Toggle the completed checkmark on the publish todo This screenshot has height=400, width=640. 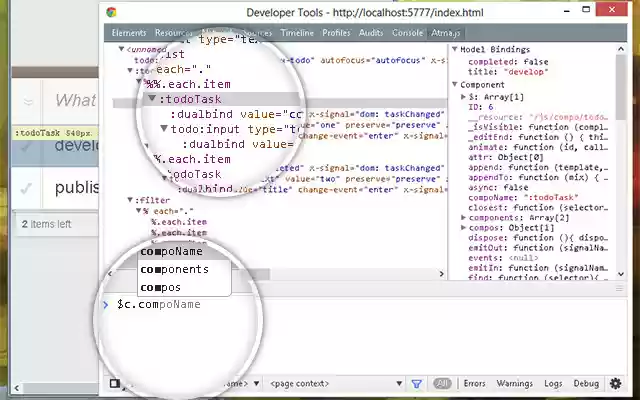[x=27, y=188]
